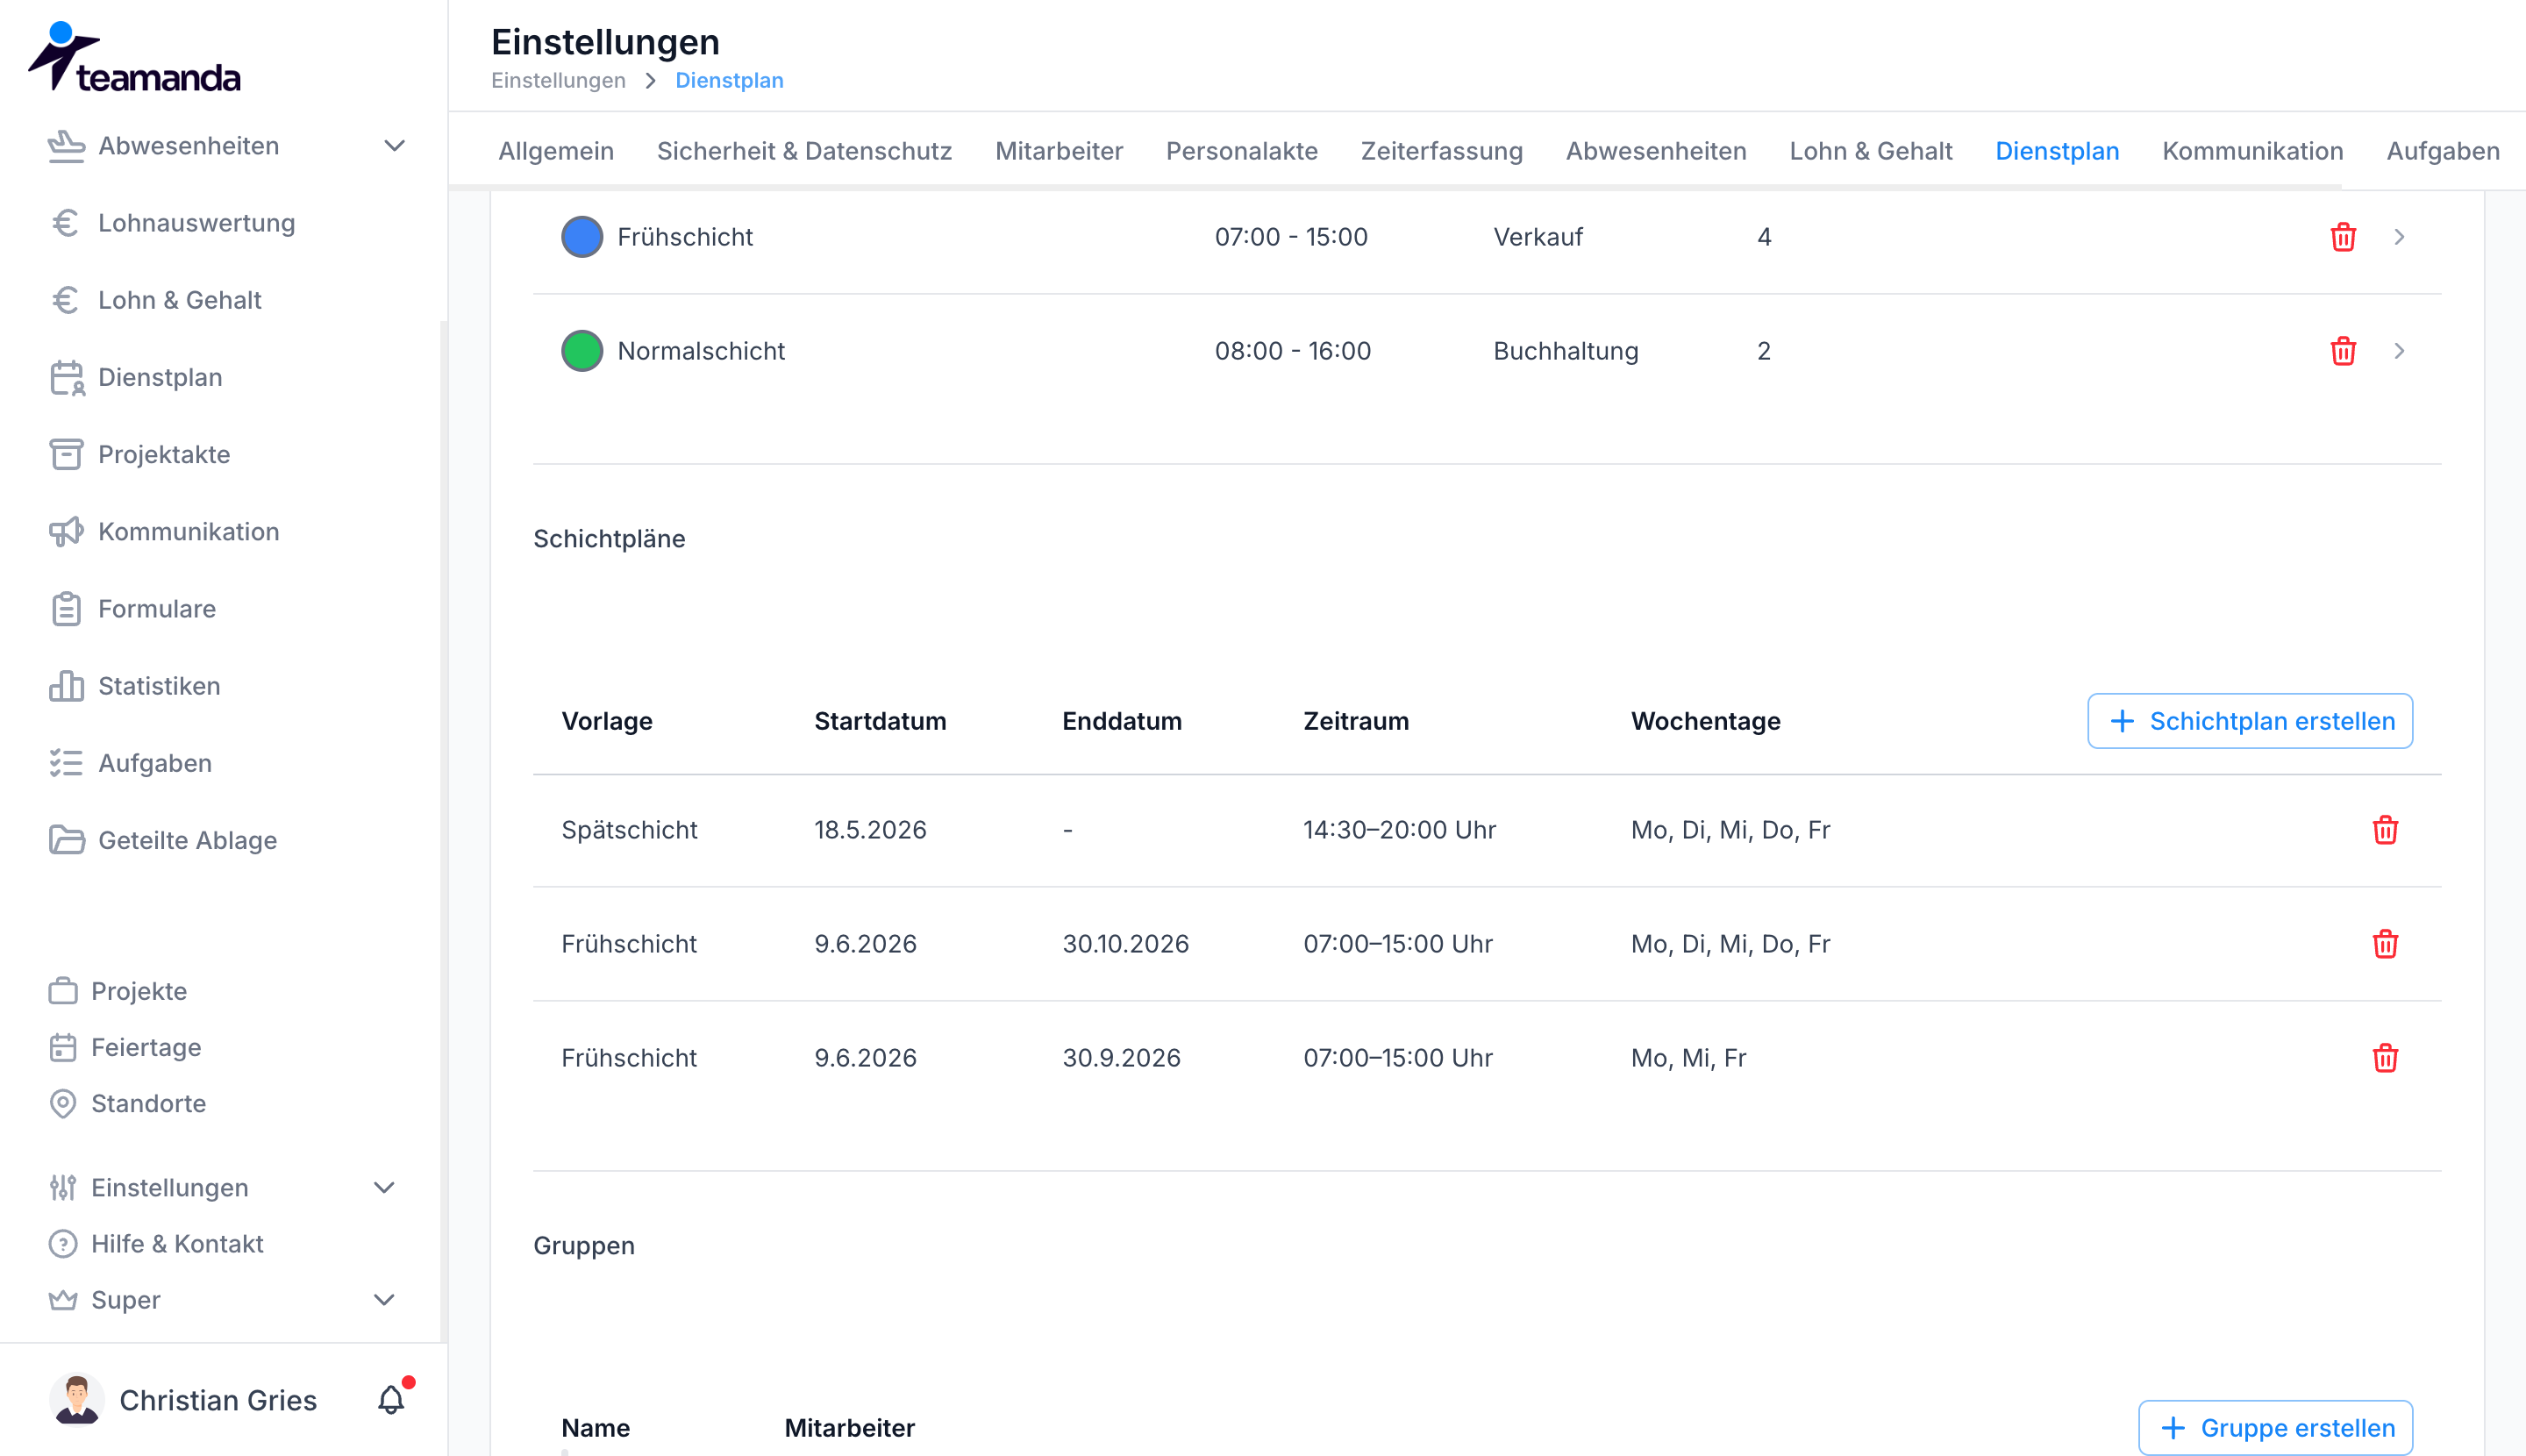Image resolution: width=2526 pixels, height=1456 pixels.
Task: Click the Geteilte Ablage folder icon
Action: click(x=66, y=840)
